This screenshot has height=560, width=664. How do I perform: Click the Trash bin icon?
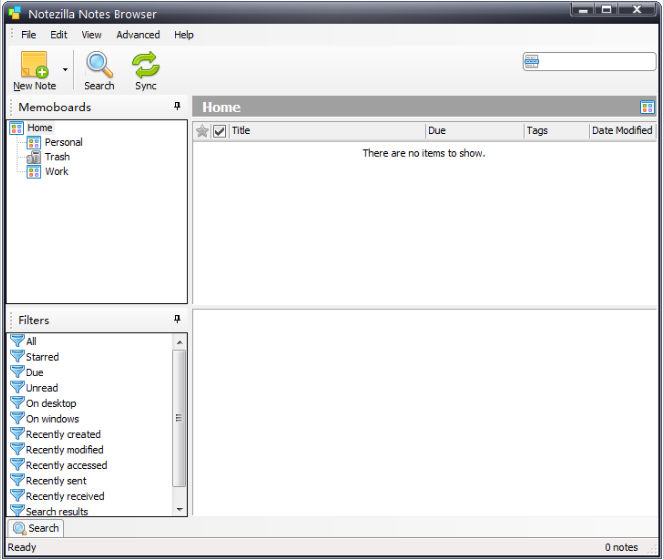[34, 157]
